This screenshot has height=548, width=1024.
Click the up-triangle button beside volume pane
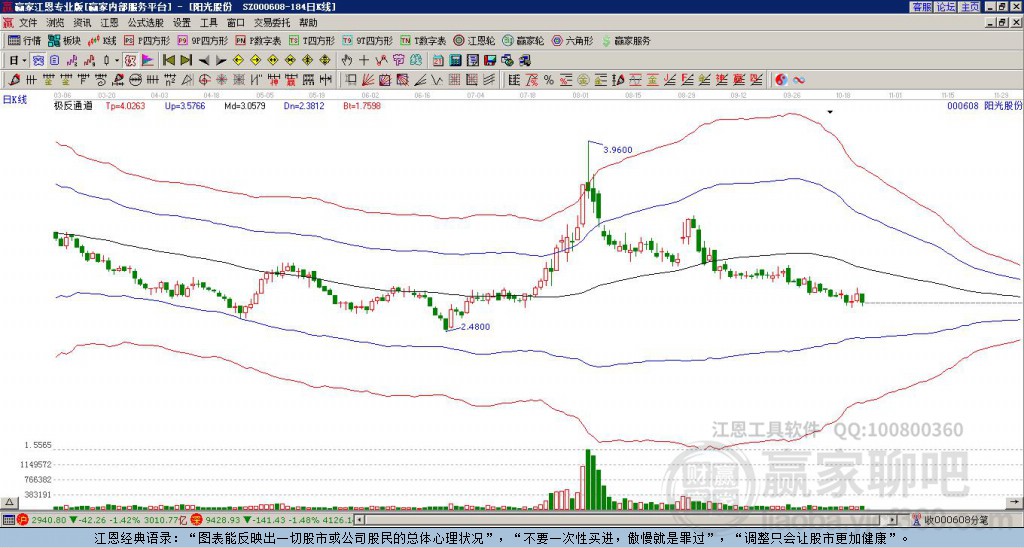(9, 502)
